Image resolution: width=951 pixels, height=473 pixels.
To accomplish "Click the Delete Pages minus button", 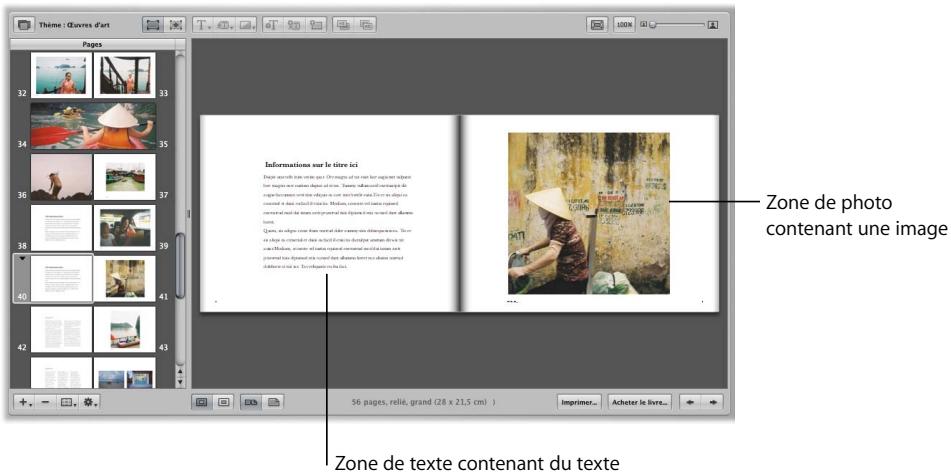I will click(46, 402).
